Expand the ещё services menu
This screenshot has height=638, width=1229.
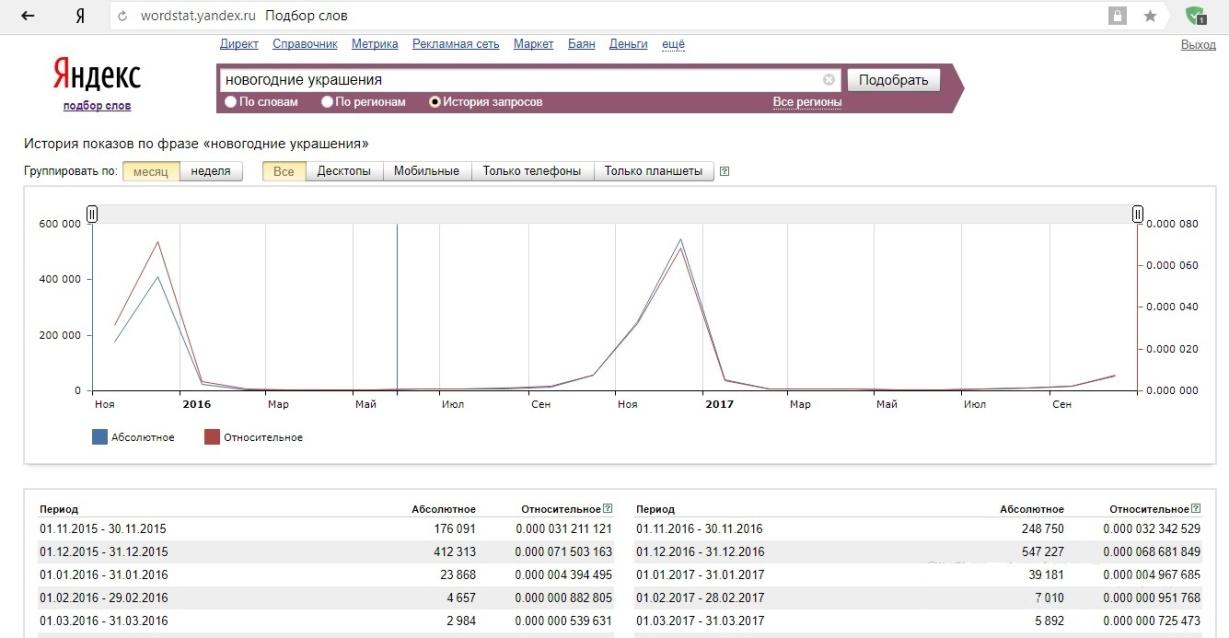point(673,44)
